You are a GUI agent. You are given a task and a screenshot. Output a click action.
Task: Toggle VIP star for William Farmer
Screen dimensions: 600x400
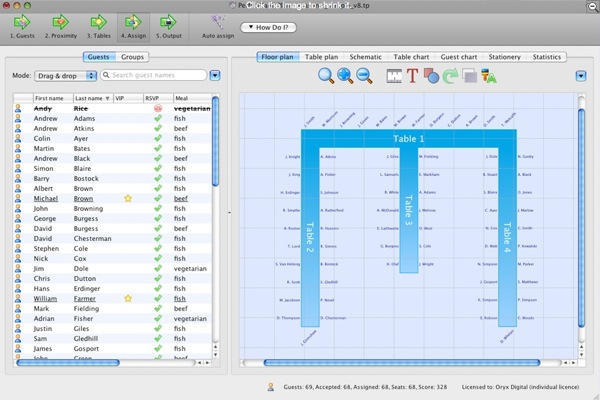(127, 298)
